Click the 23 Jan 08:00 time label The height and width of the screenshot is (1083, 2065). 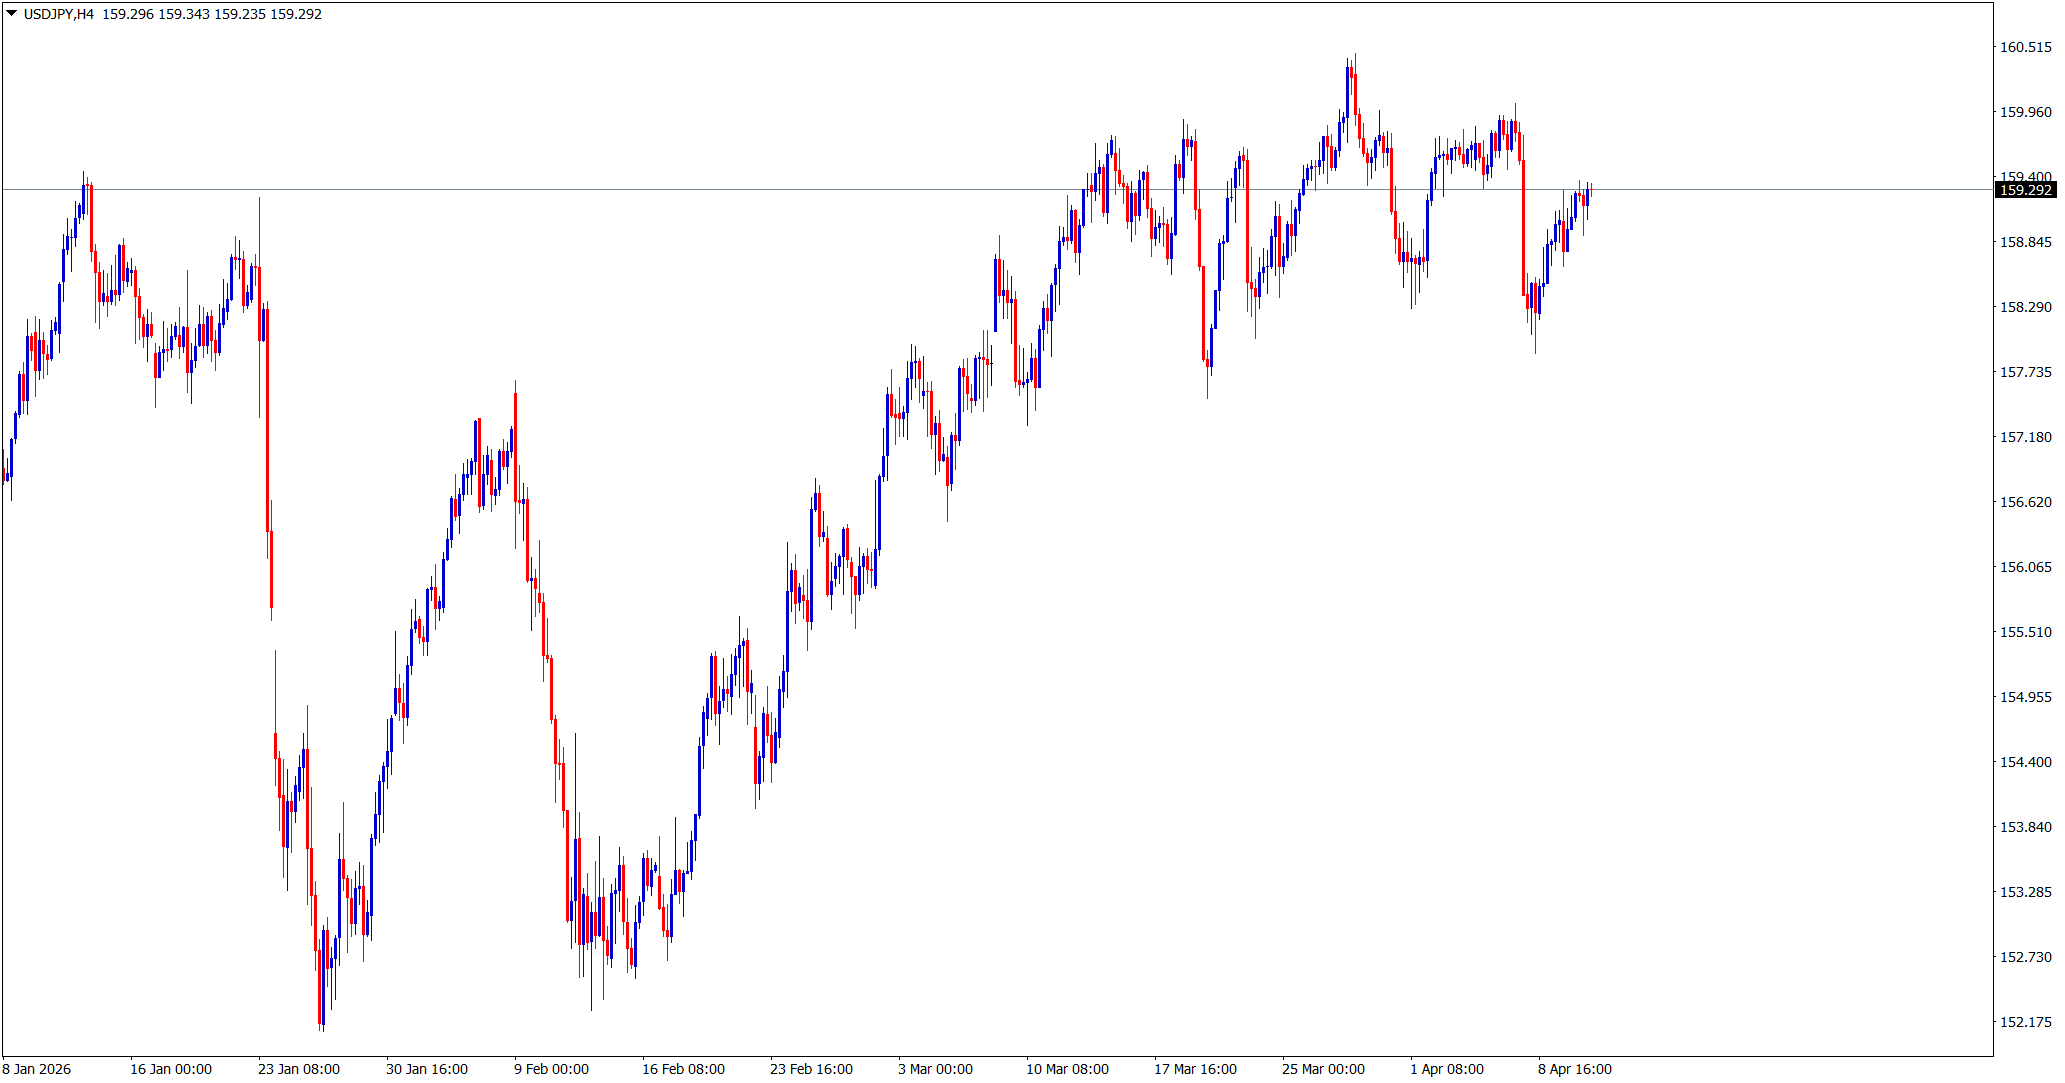[299, 1069]
